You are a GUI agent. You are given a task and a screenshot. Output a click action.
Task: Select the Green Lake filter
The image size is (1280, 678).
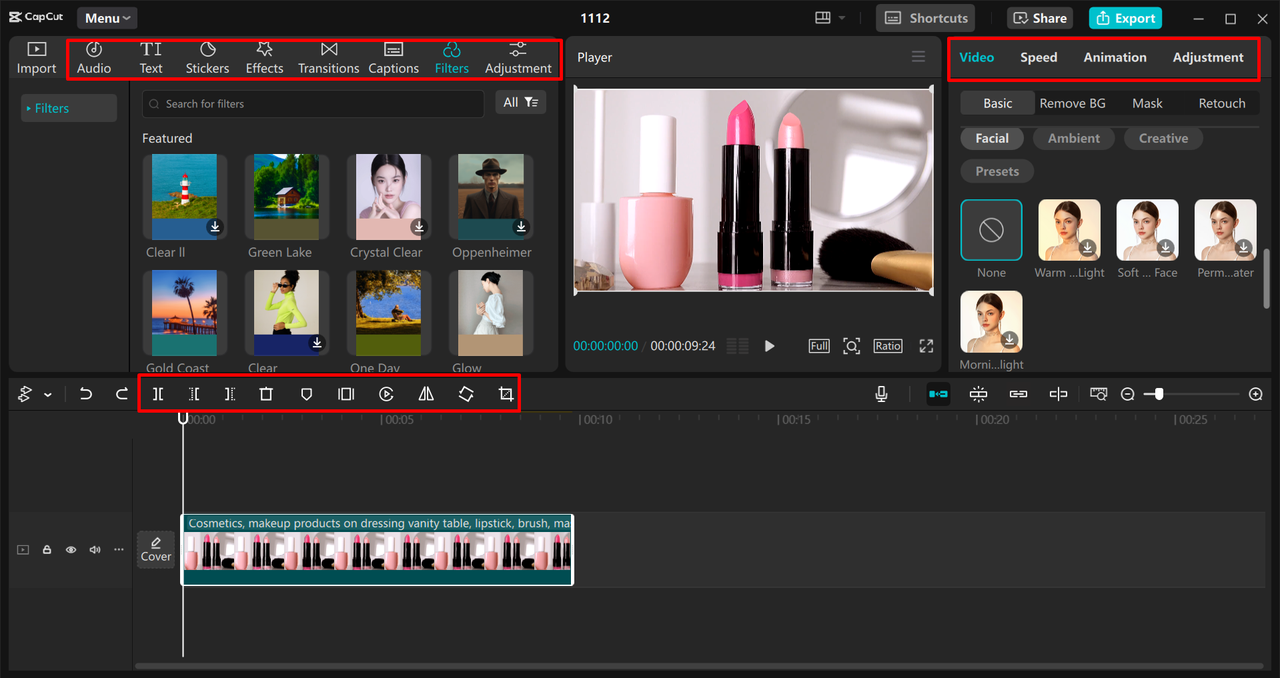[x=287, y=197]
